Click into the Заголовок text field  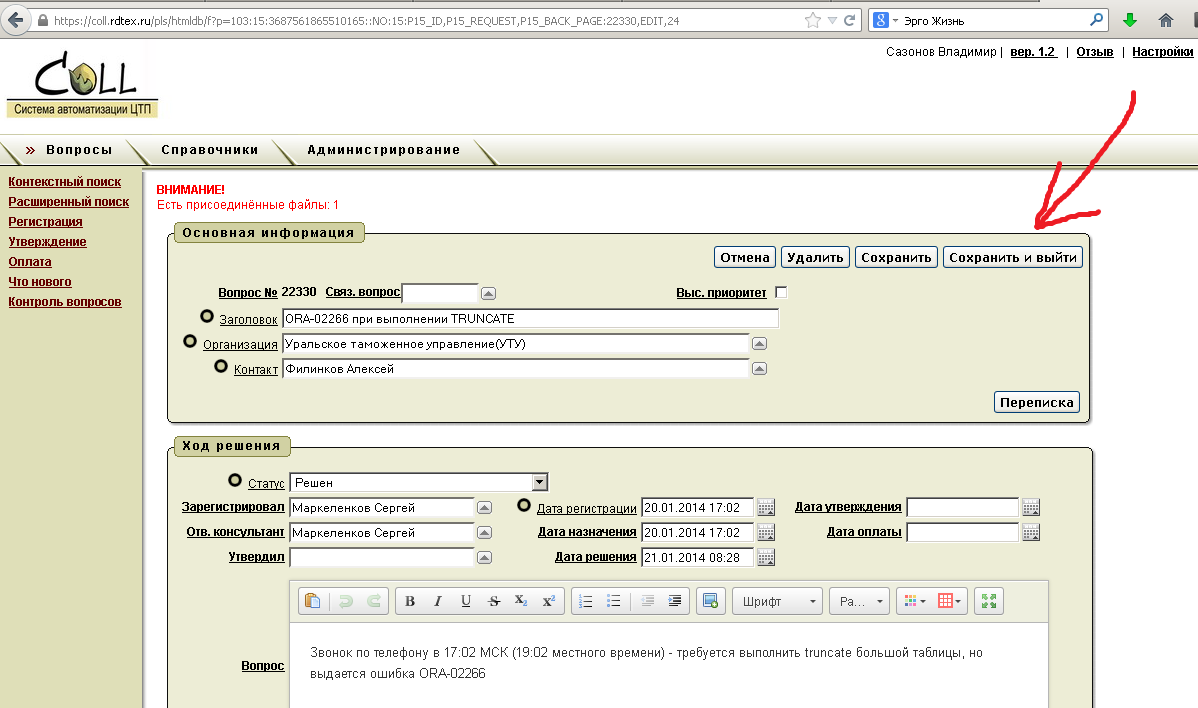(x=530, y=318)
